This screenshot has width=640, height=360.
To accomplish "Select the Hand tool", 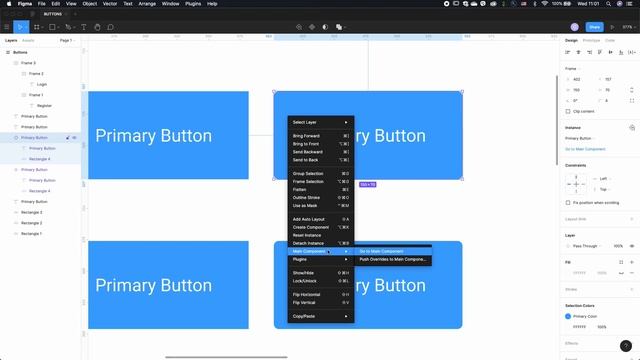I will coord(97,27).
